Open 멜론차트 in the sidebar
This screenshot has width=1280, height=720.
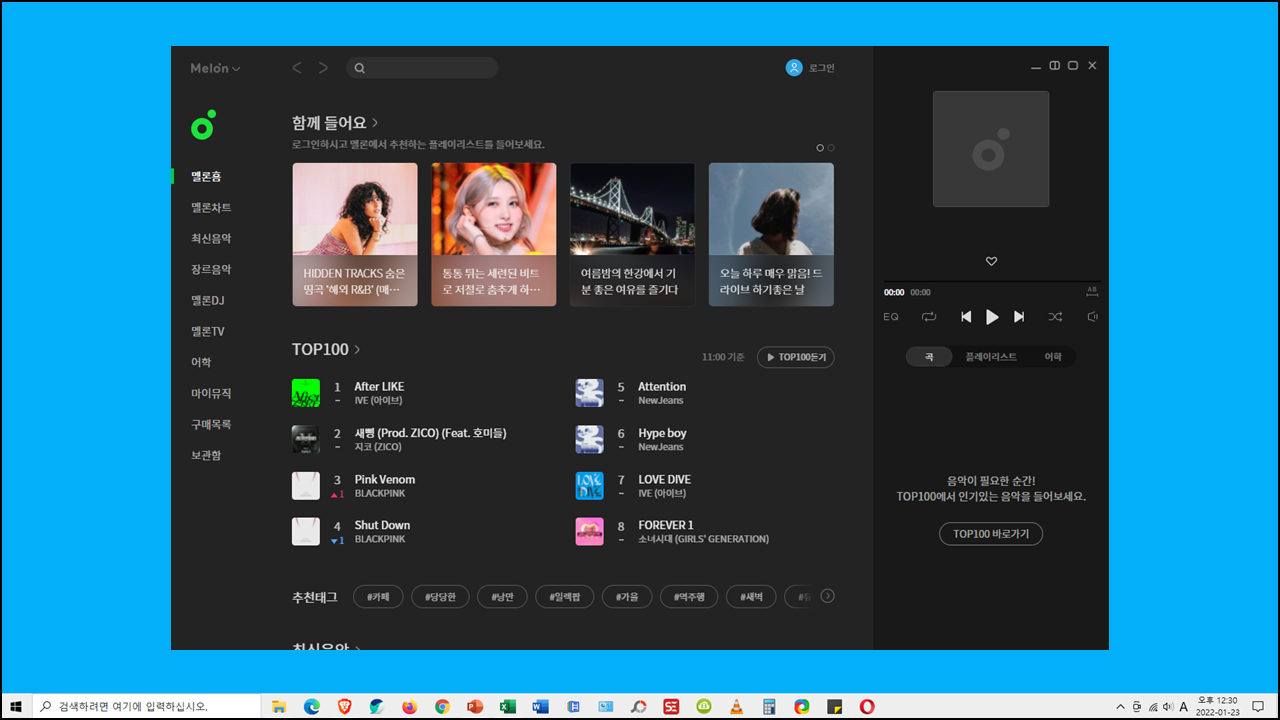[211, 207]
